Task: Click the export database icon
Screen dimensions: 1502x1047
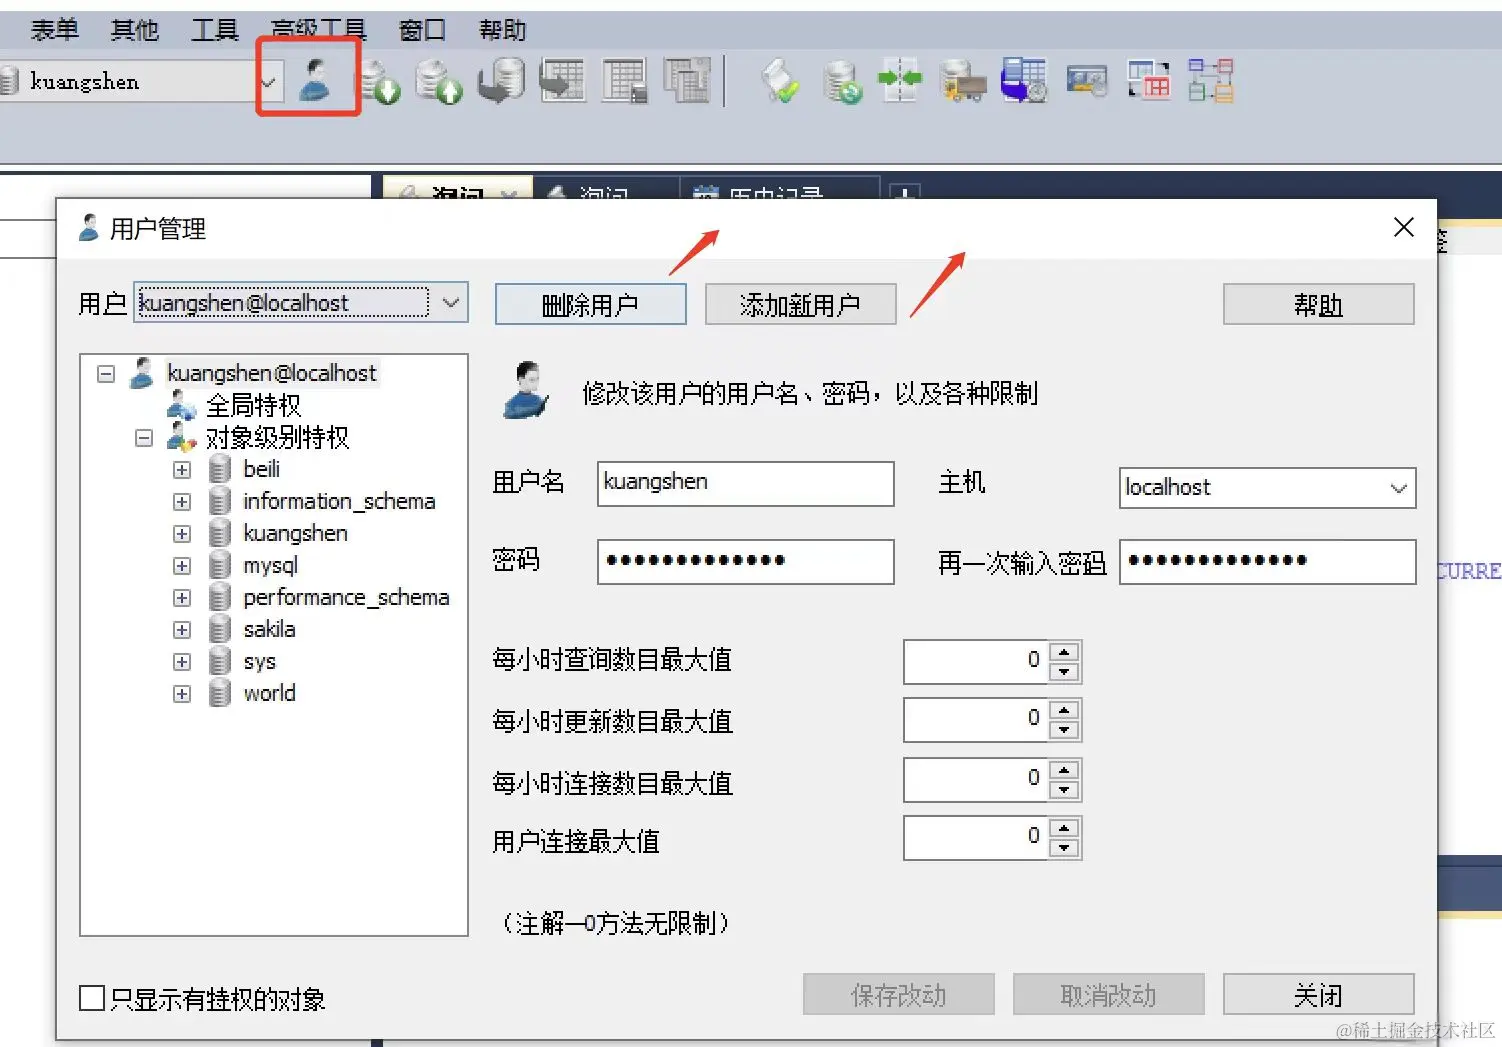Action: [x=439, y=82]
